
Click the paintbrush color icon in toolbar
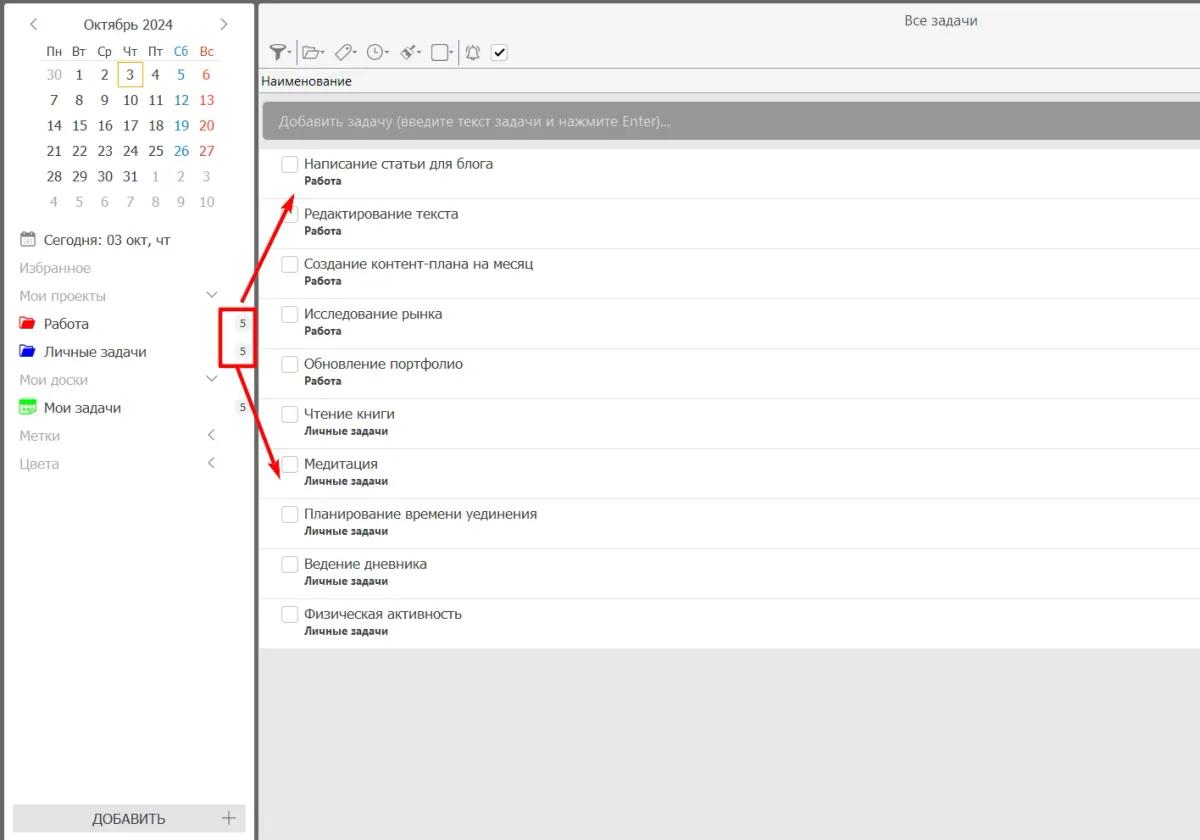coord(409,53)
